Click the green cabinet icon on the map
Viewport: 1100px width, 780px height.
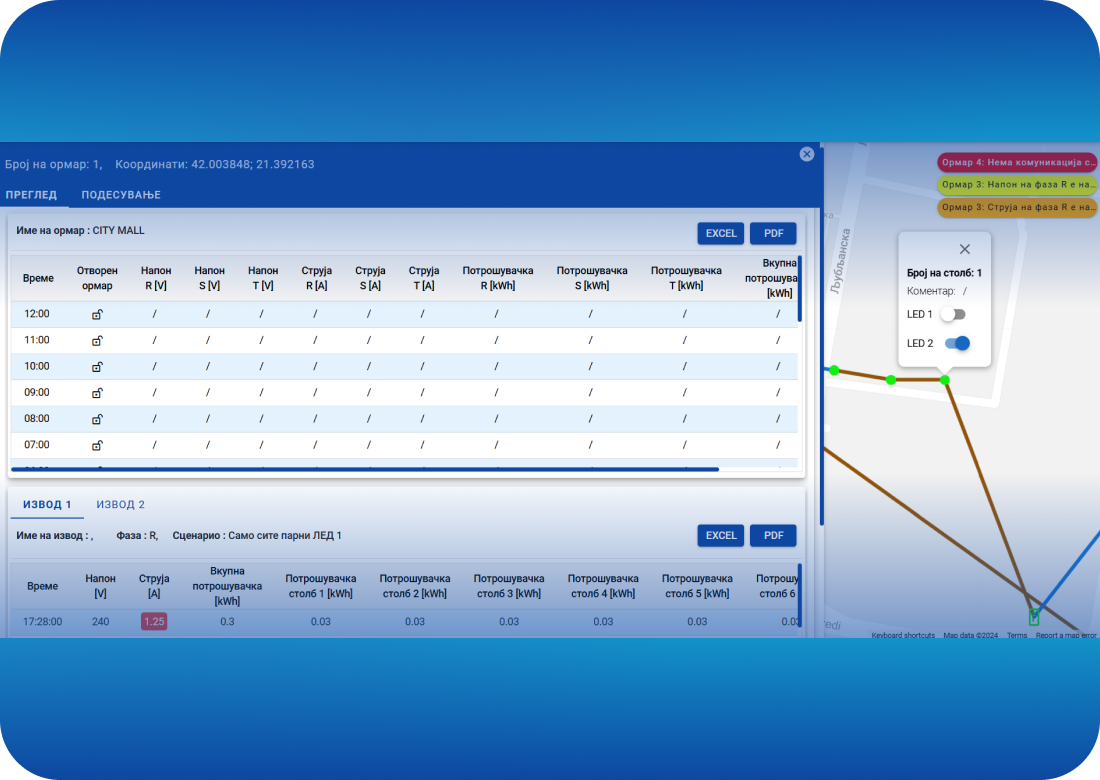click(x=1034, y=617)
